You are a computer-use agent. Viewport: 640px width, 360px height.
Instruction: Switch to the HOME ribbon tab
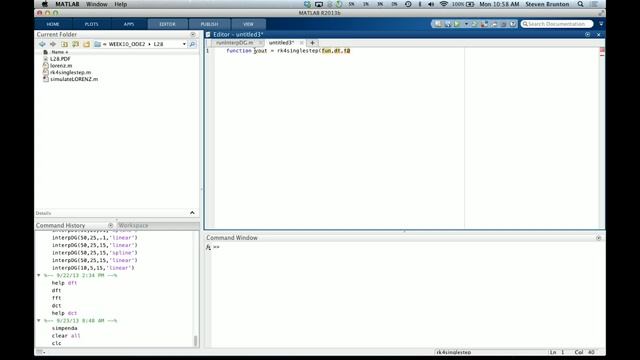pos(53,24)
